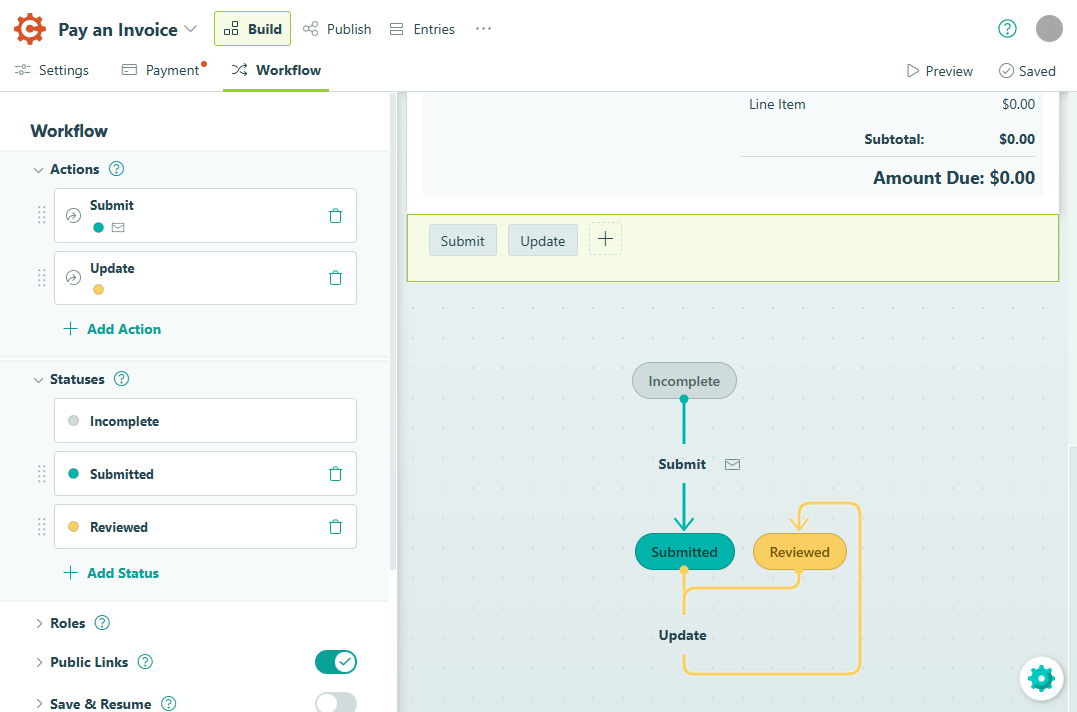Click drag handle beside Submit action
Image resolution: width=1077 pixels, height=712 pixels.
point(41,216)
